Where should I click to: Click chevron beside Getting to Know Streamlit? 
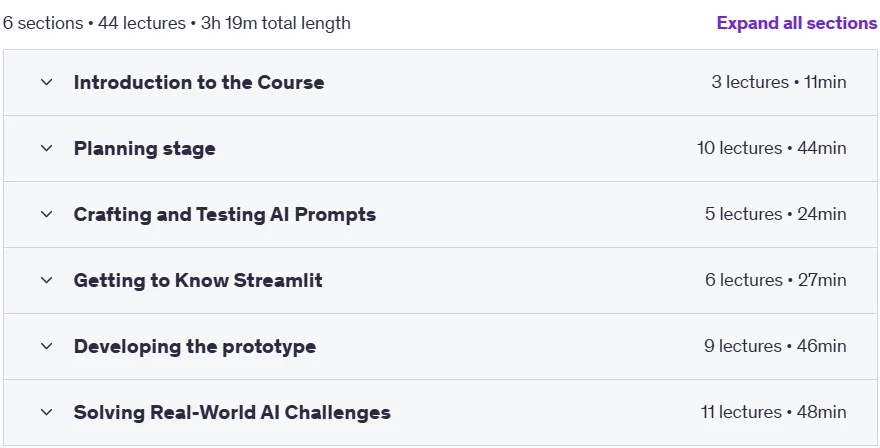(47, 280)
